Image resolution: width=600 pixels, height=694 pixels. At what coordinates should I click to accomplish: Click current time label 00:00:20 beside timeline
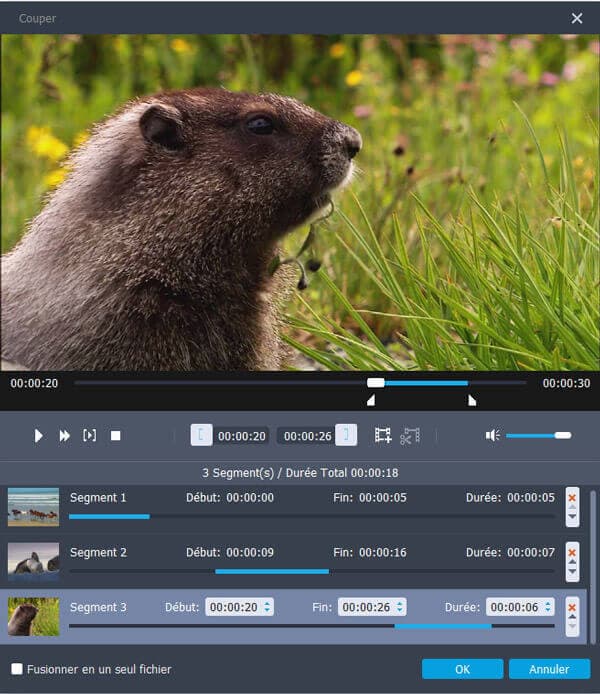click(34, 383)
